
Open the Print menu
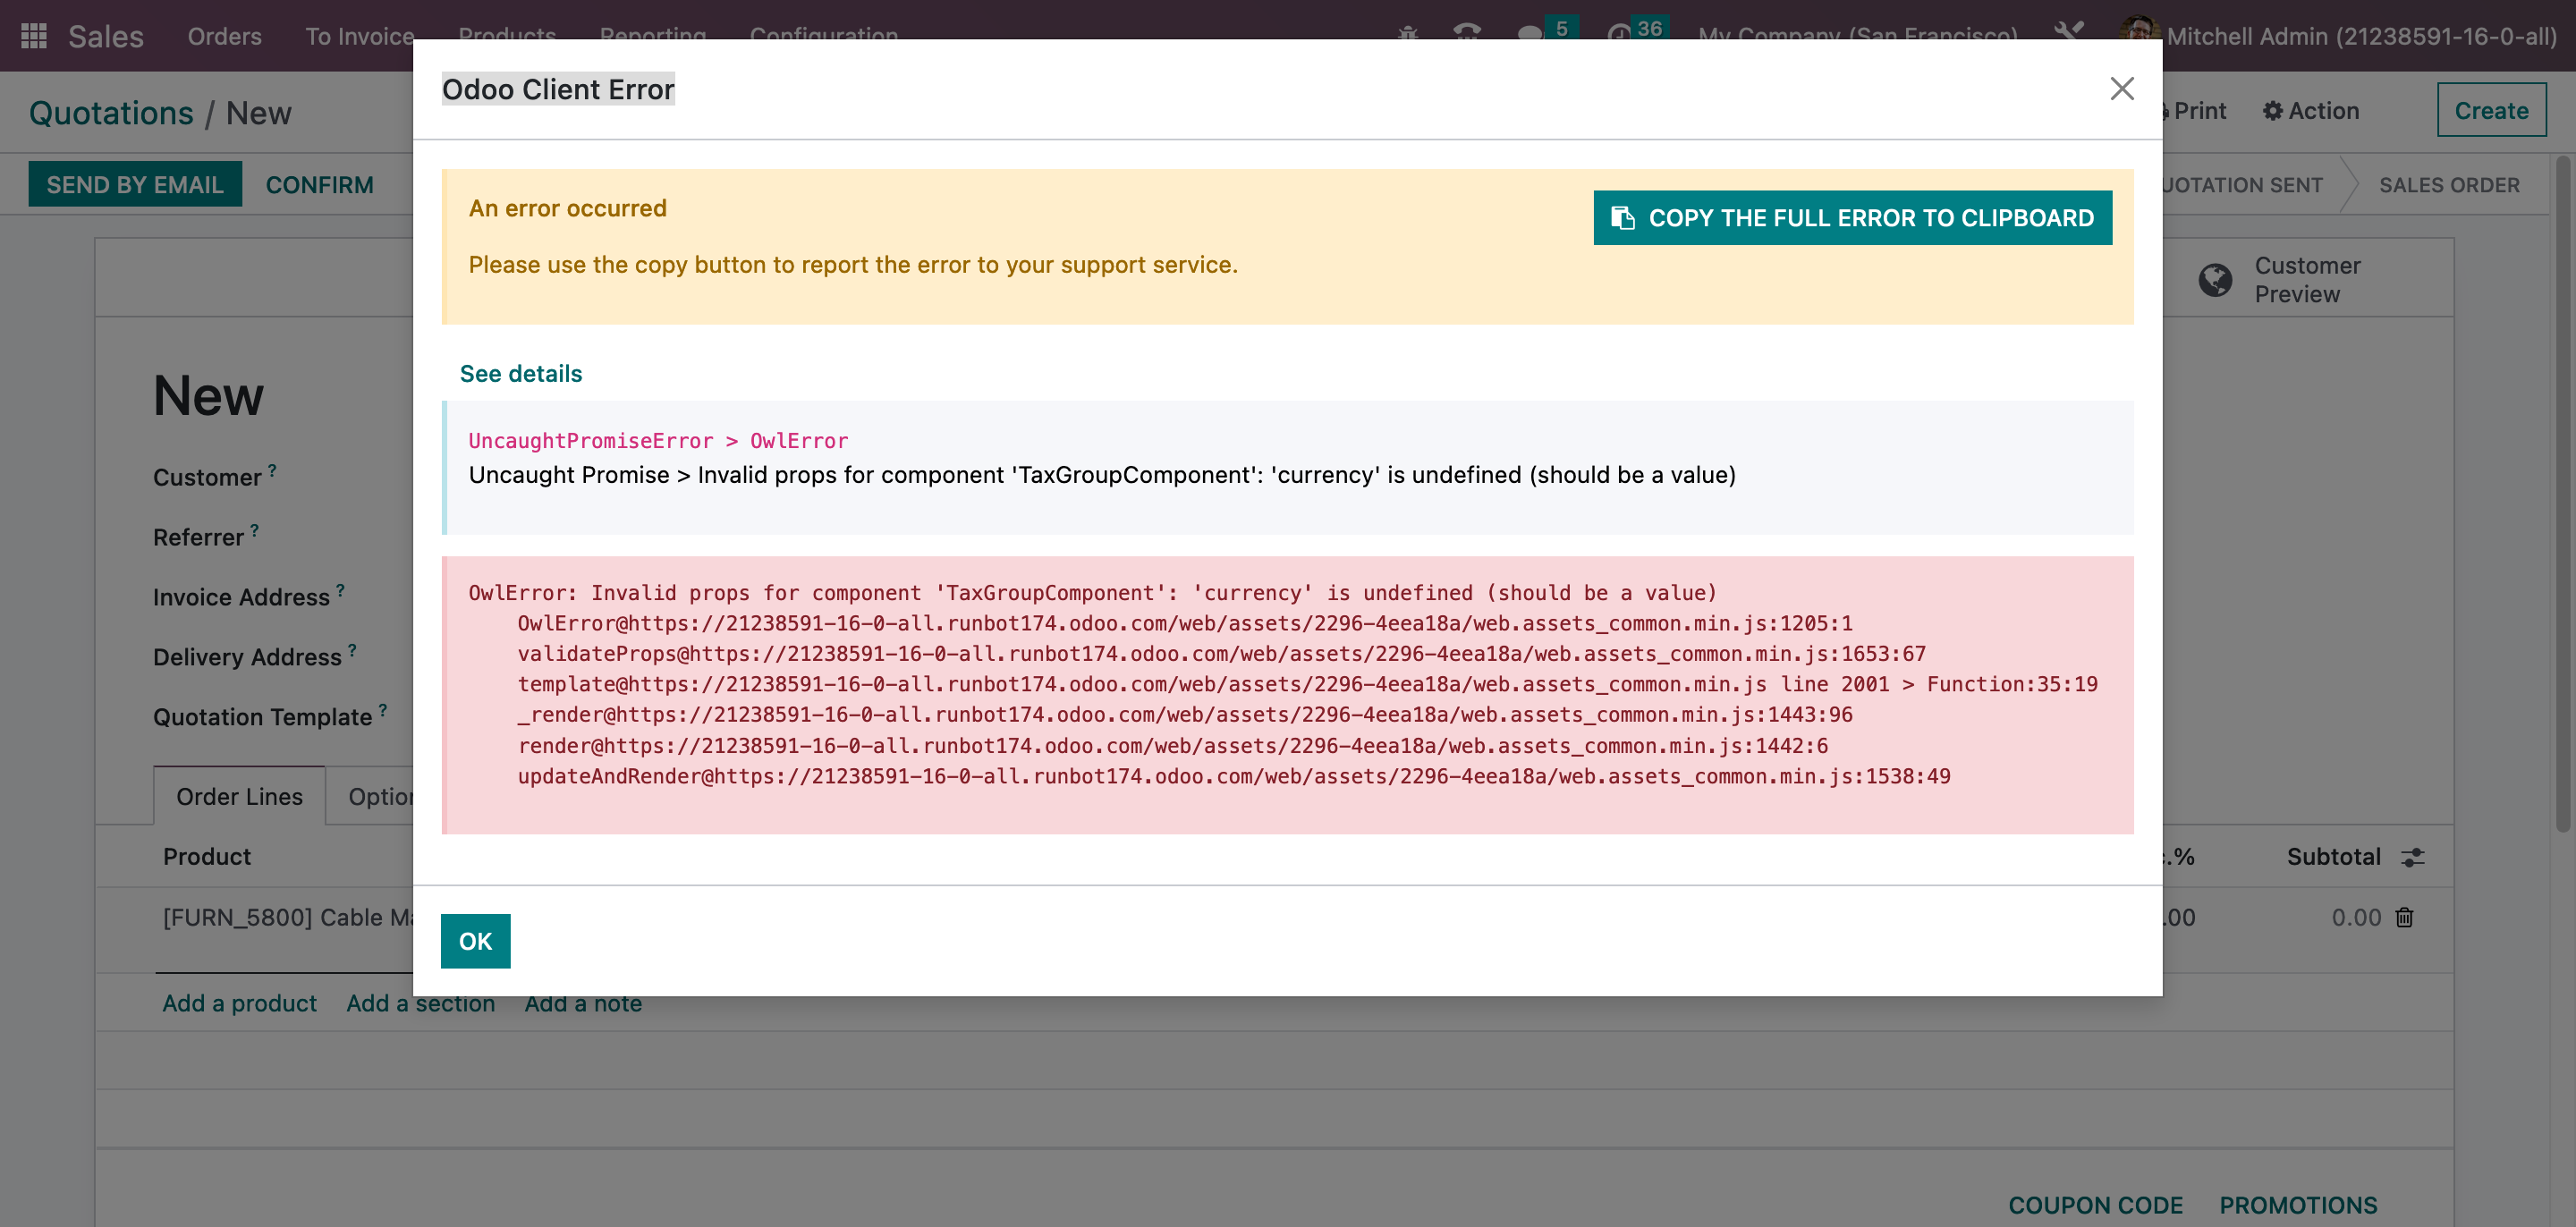2195,111
